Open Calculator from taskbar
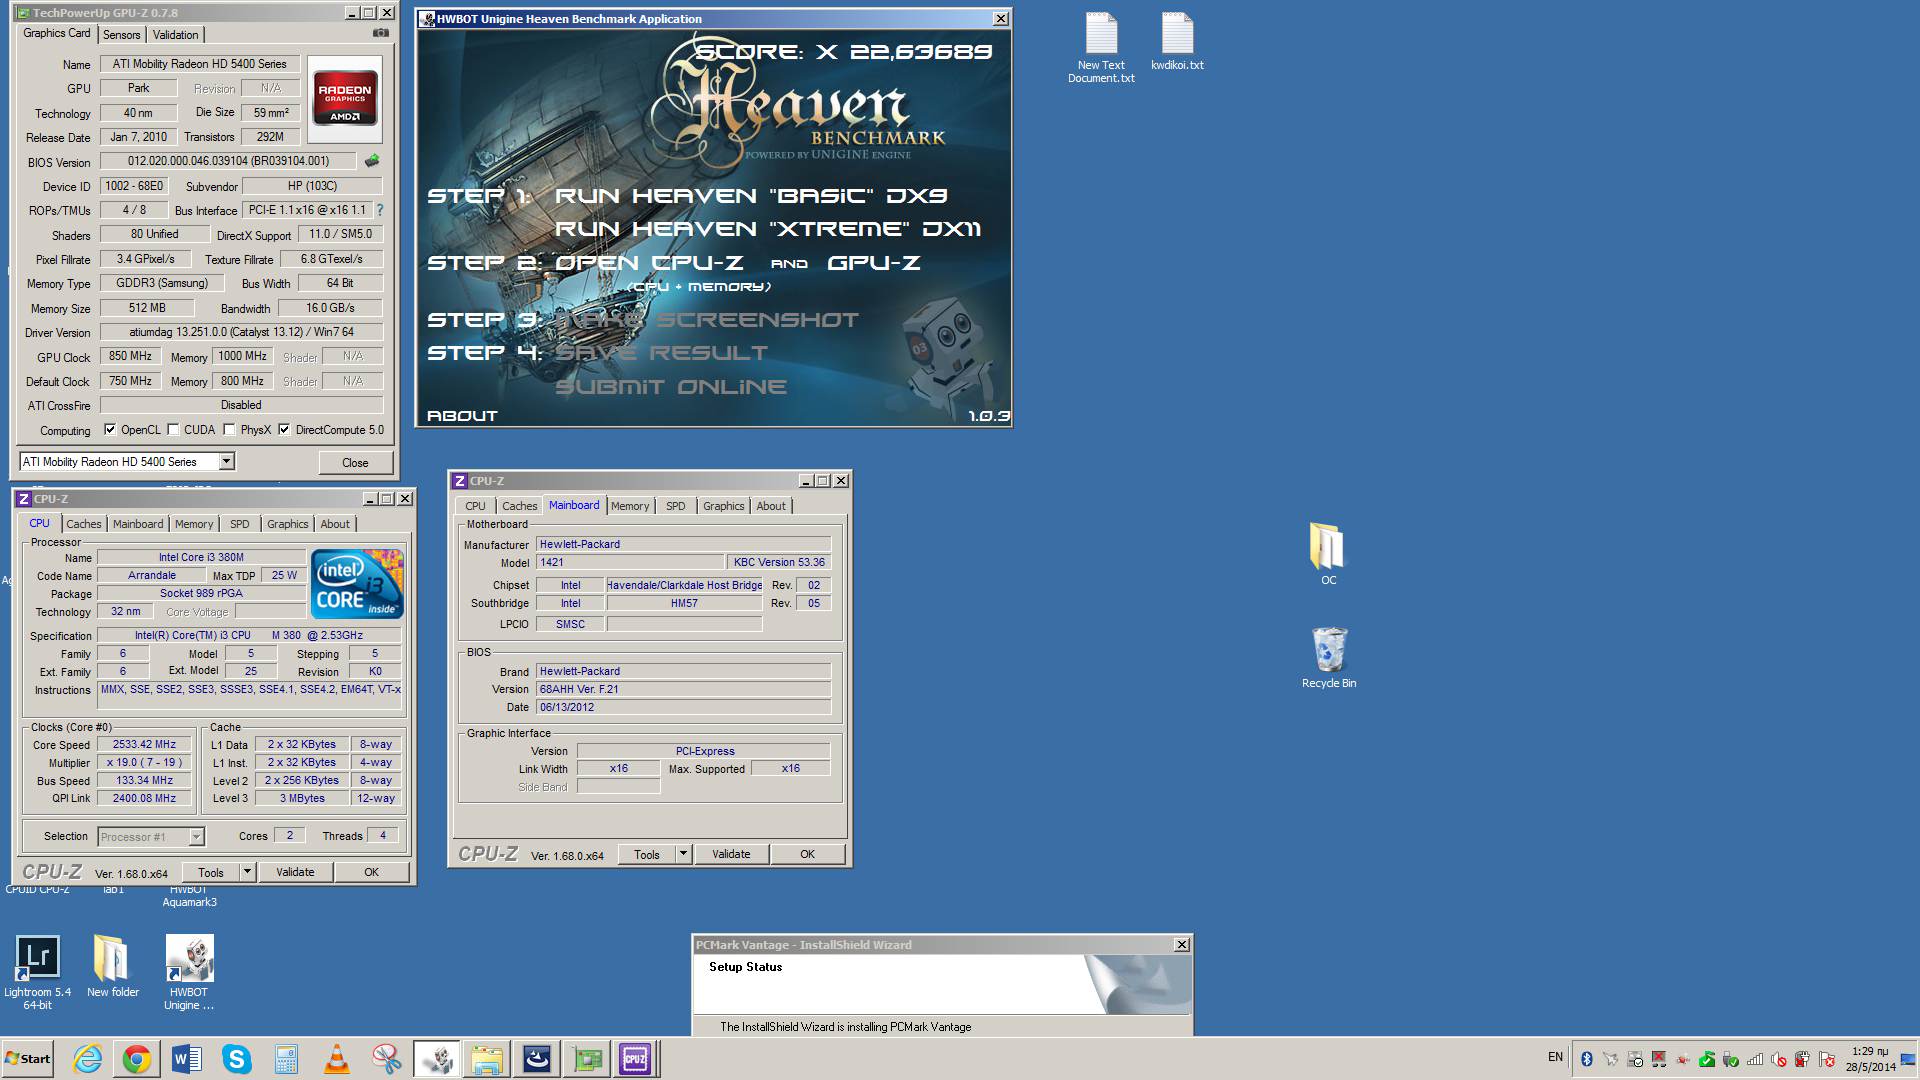Screen dimensions: 1920x1080 click(x=287, y=1059)
